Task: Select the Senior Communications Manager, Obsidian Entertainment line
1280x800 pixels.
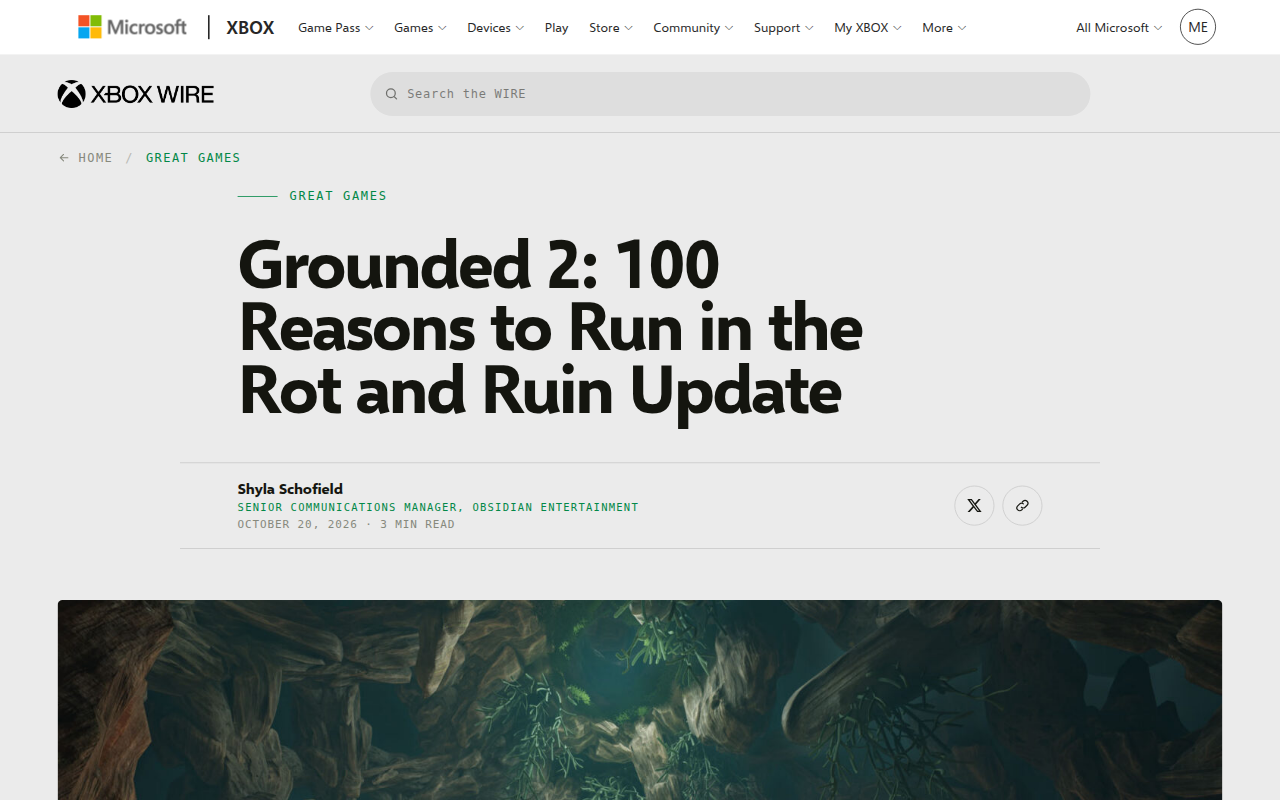Action: tap(438, 507)
